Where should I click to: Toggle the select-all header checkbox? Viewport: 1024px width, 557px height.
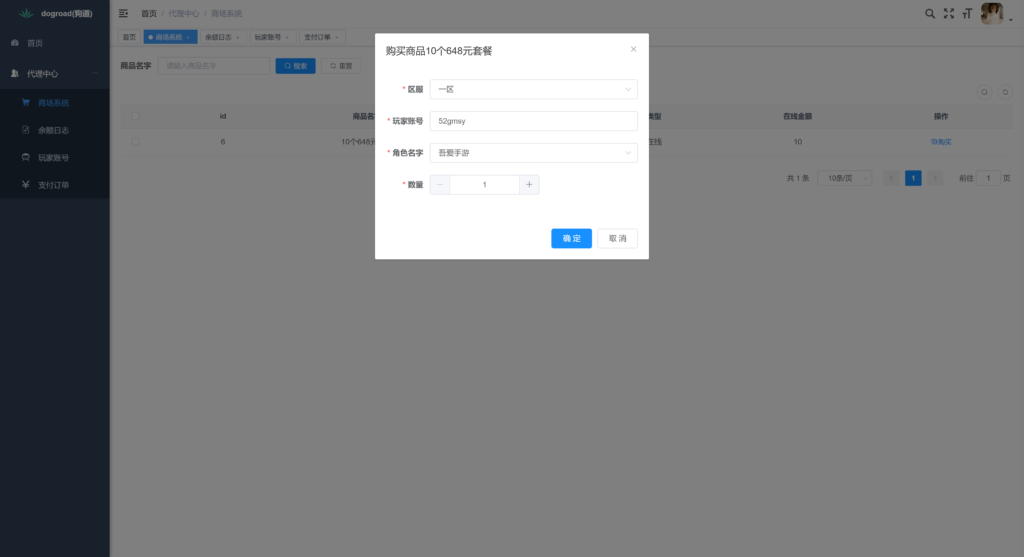pyautogui.click(x=135, y=116)
